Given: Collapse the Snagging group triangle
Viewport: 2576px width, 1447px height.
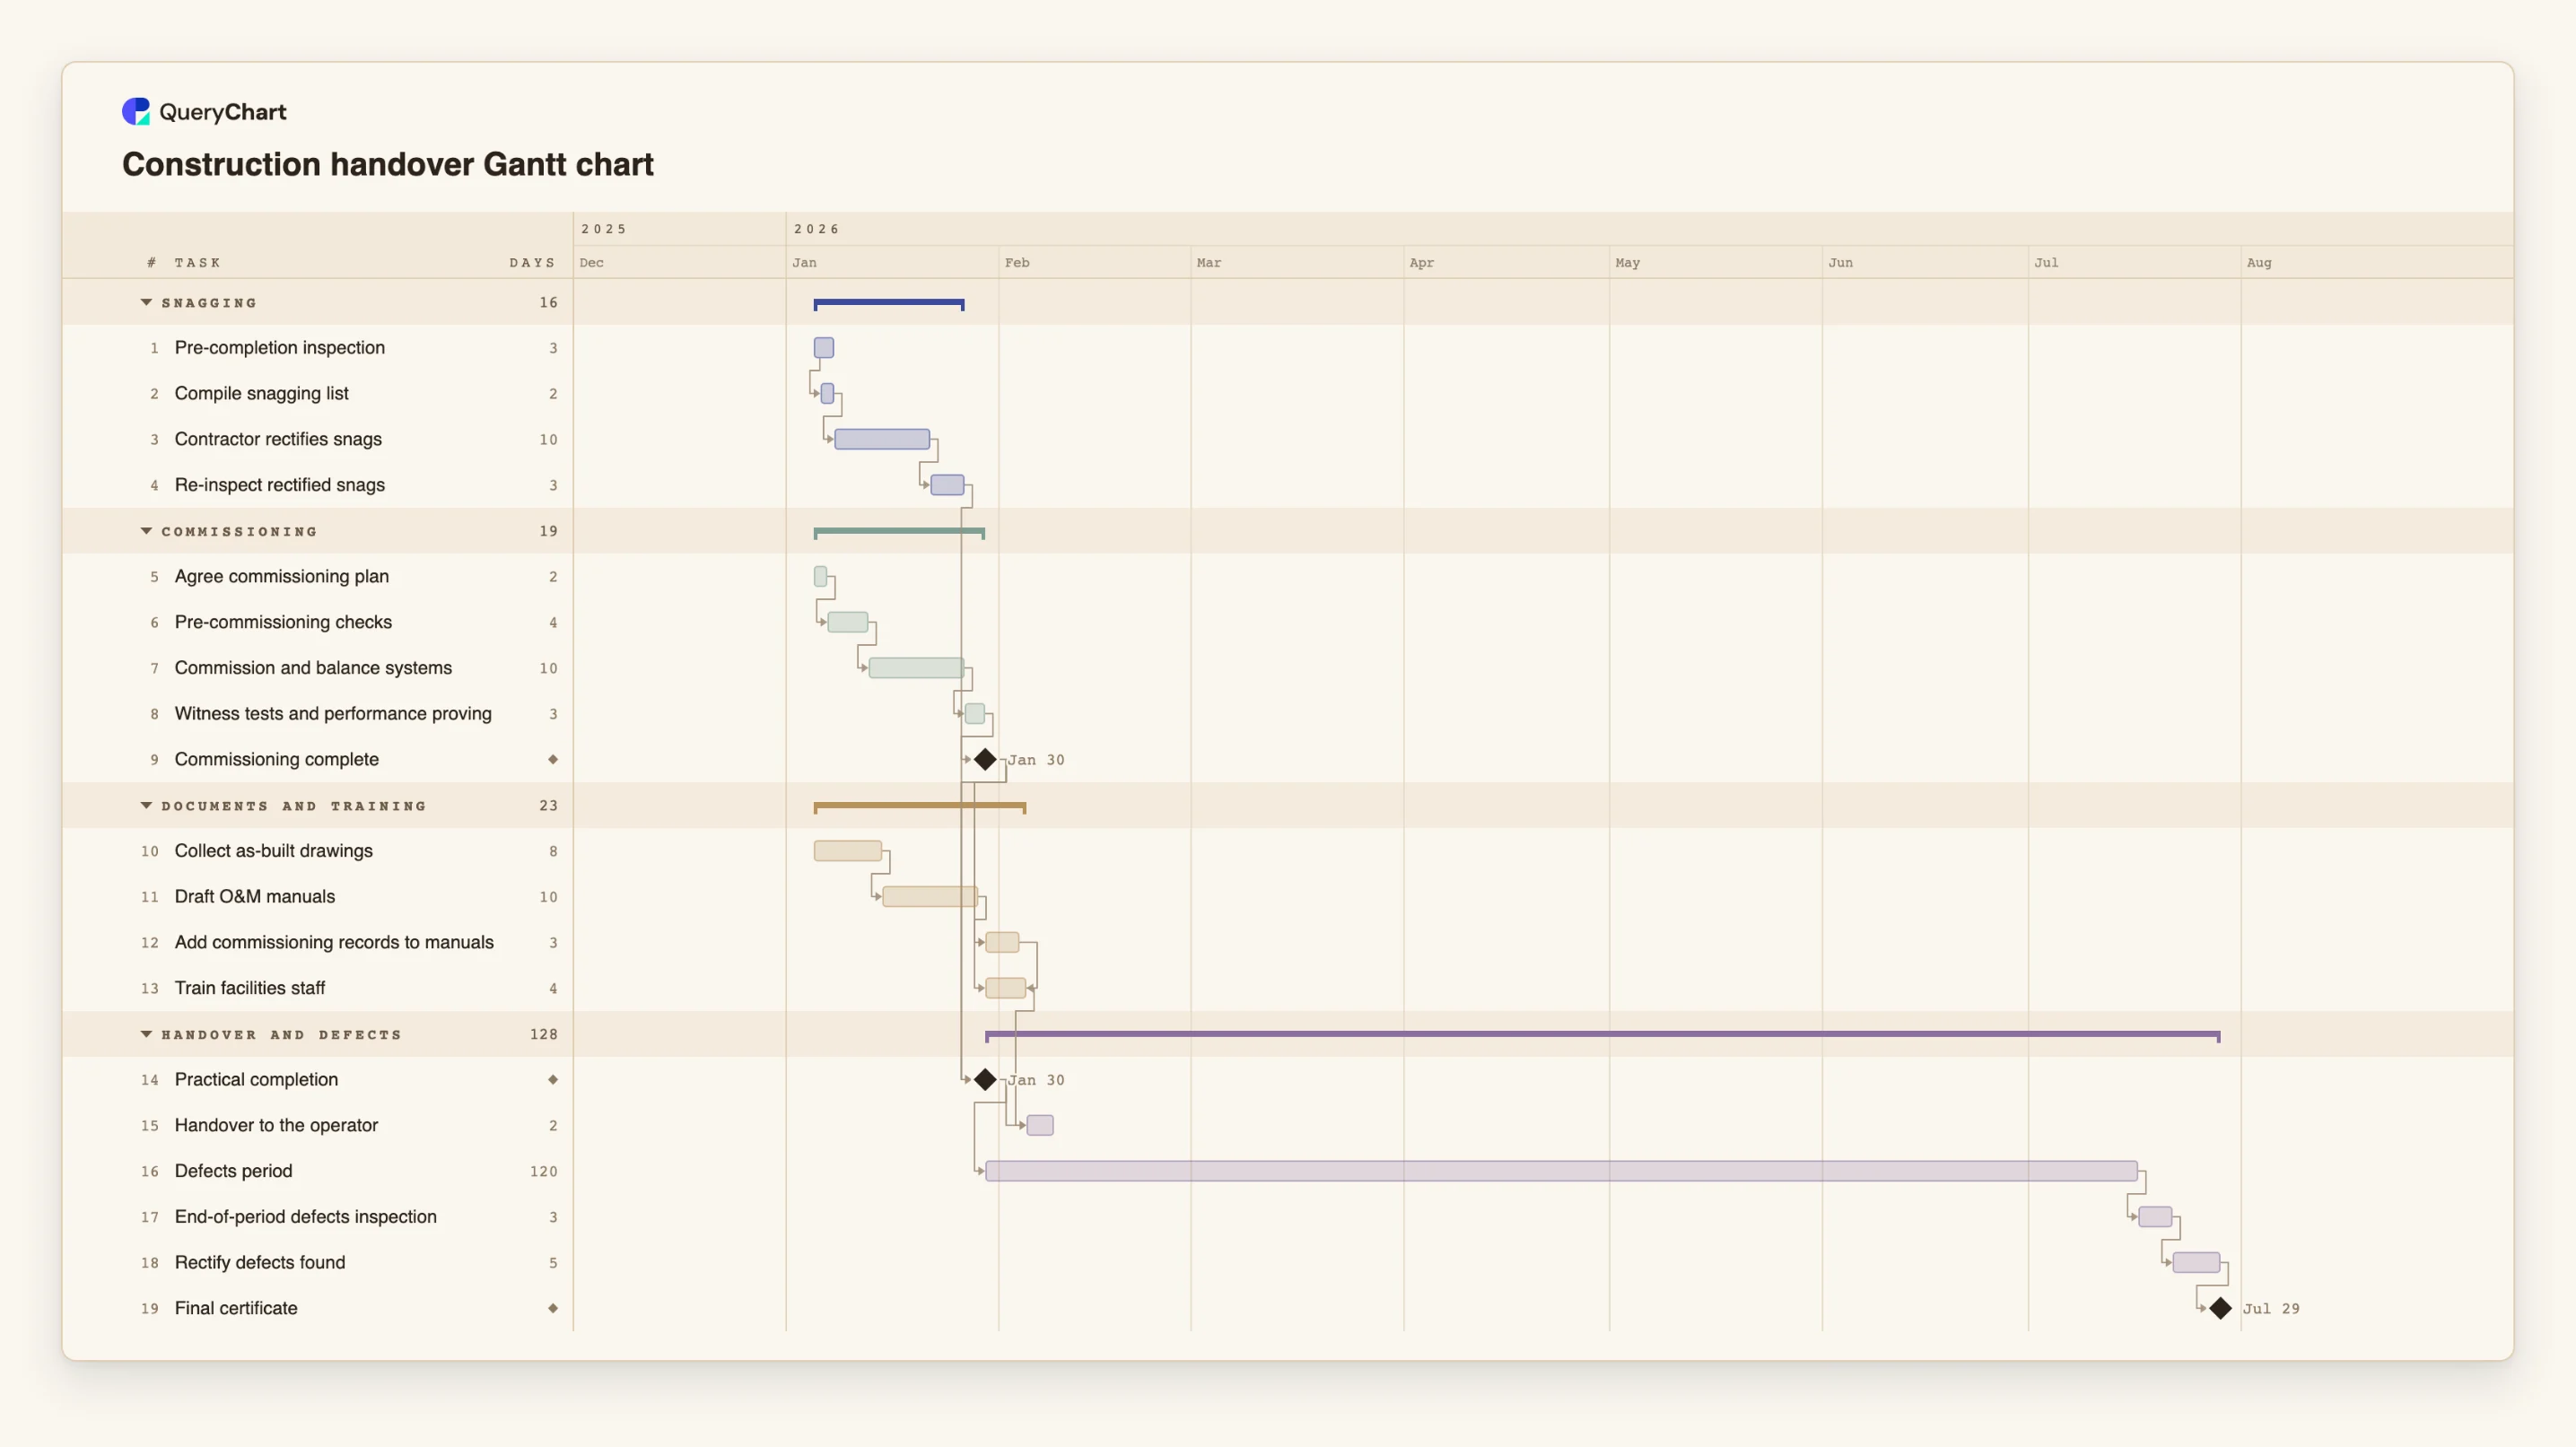Looking at the screenshot, I should [146, 302].
